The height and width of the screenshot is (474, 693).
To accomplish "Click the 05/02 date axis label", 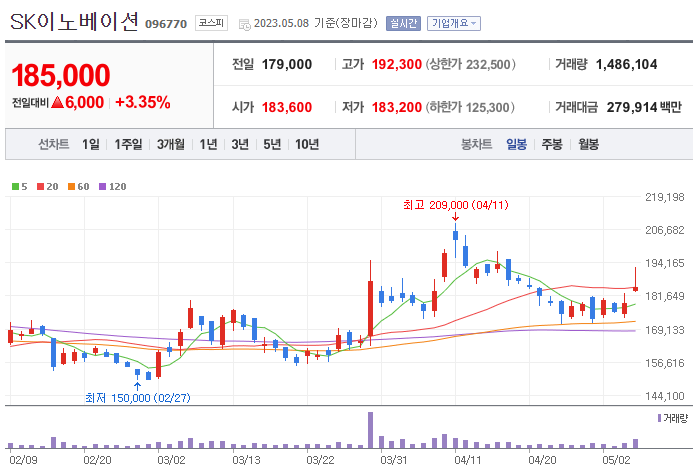I will click(x=616, y=460).
